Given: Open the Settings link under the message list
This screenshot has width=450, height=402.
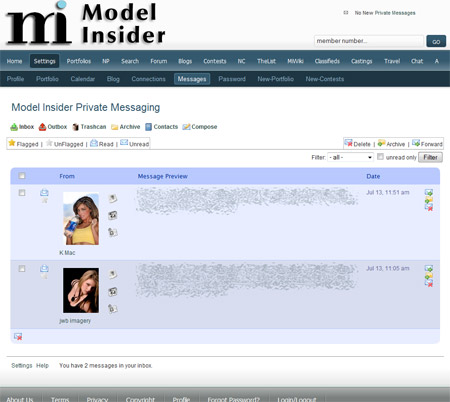Looking at the screenshot, I should 22,365.
